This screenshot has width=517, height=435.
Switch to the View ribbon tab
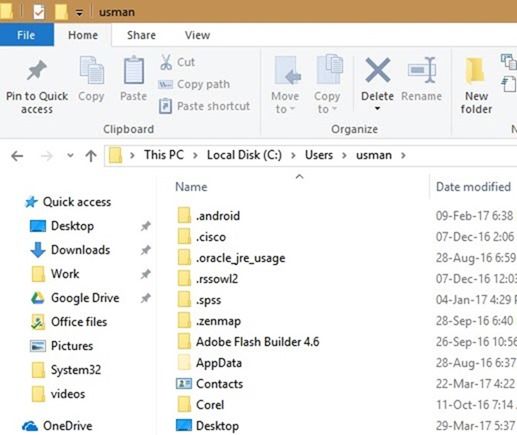[x=197, y=35]
